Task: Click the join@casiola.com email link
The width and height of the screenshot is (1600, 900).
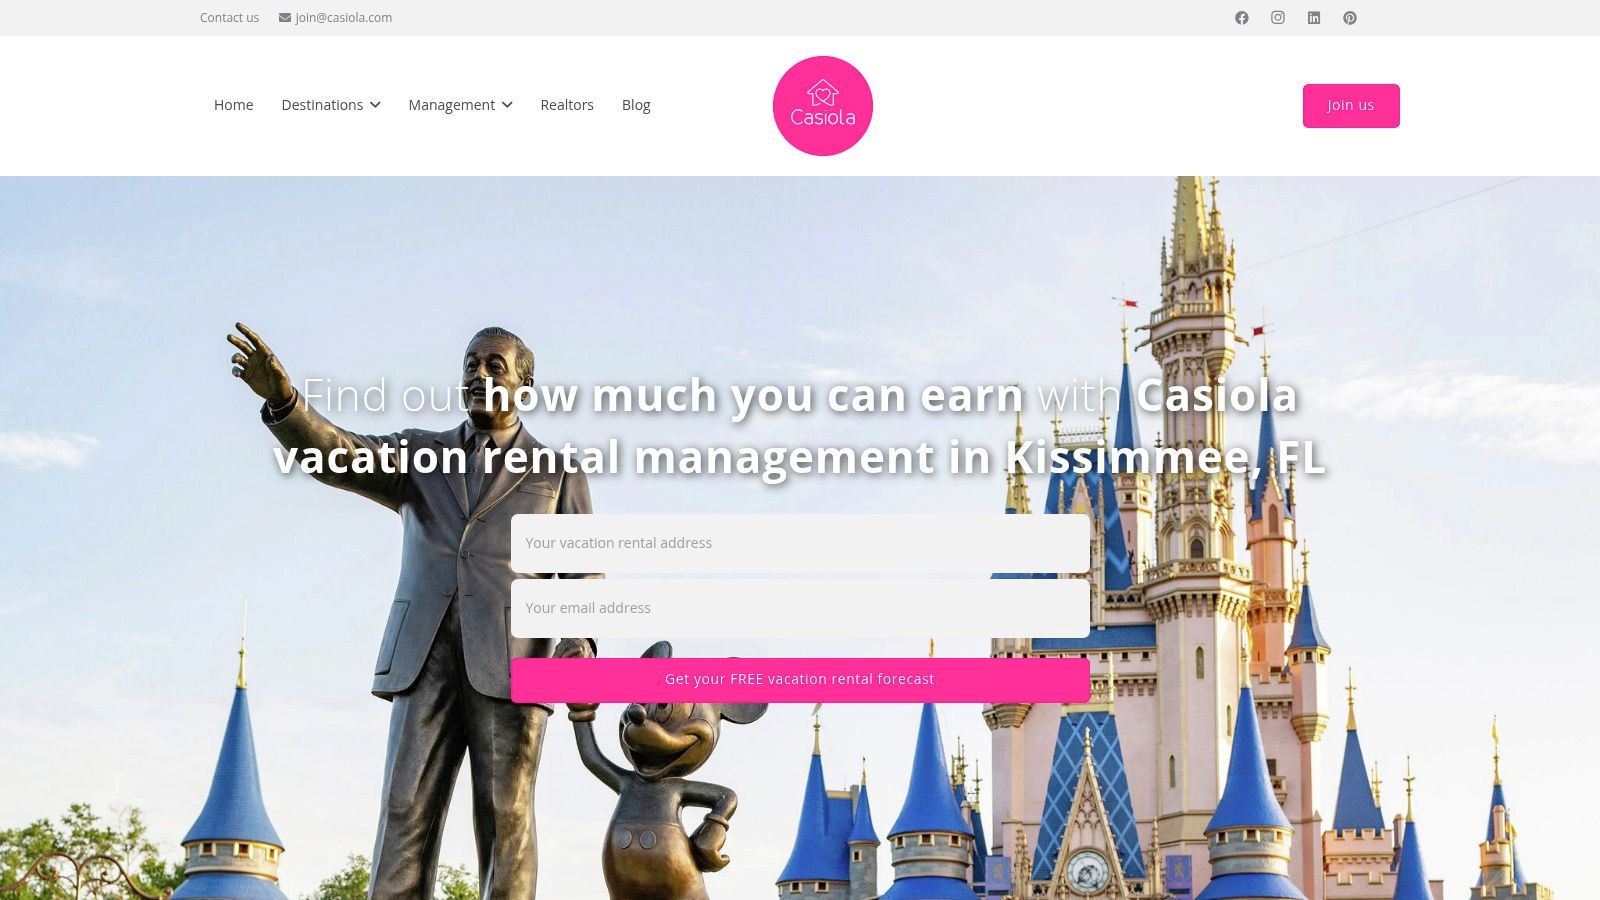Action: [x=343, y=18]
